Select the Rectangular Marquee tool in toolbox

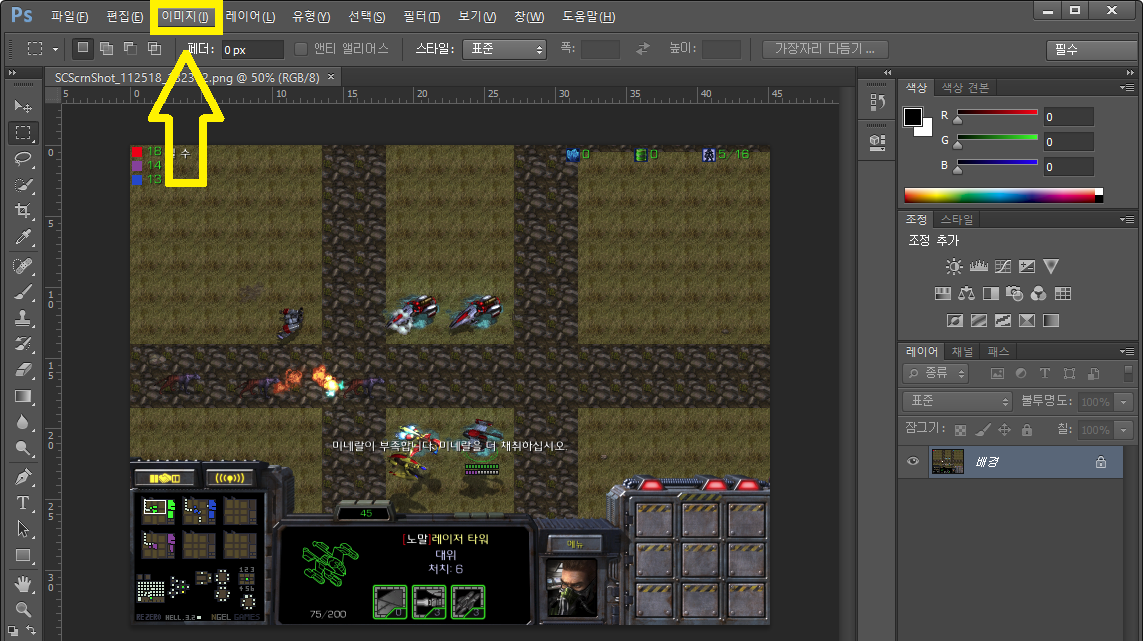23,133
